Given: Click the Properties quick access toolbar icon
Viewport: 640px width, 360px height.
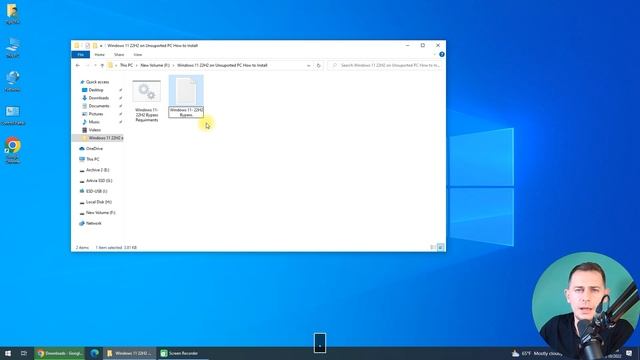Looking at the screenshot, I should point(87,46).
